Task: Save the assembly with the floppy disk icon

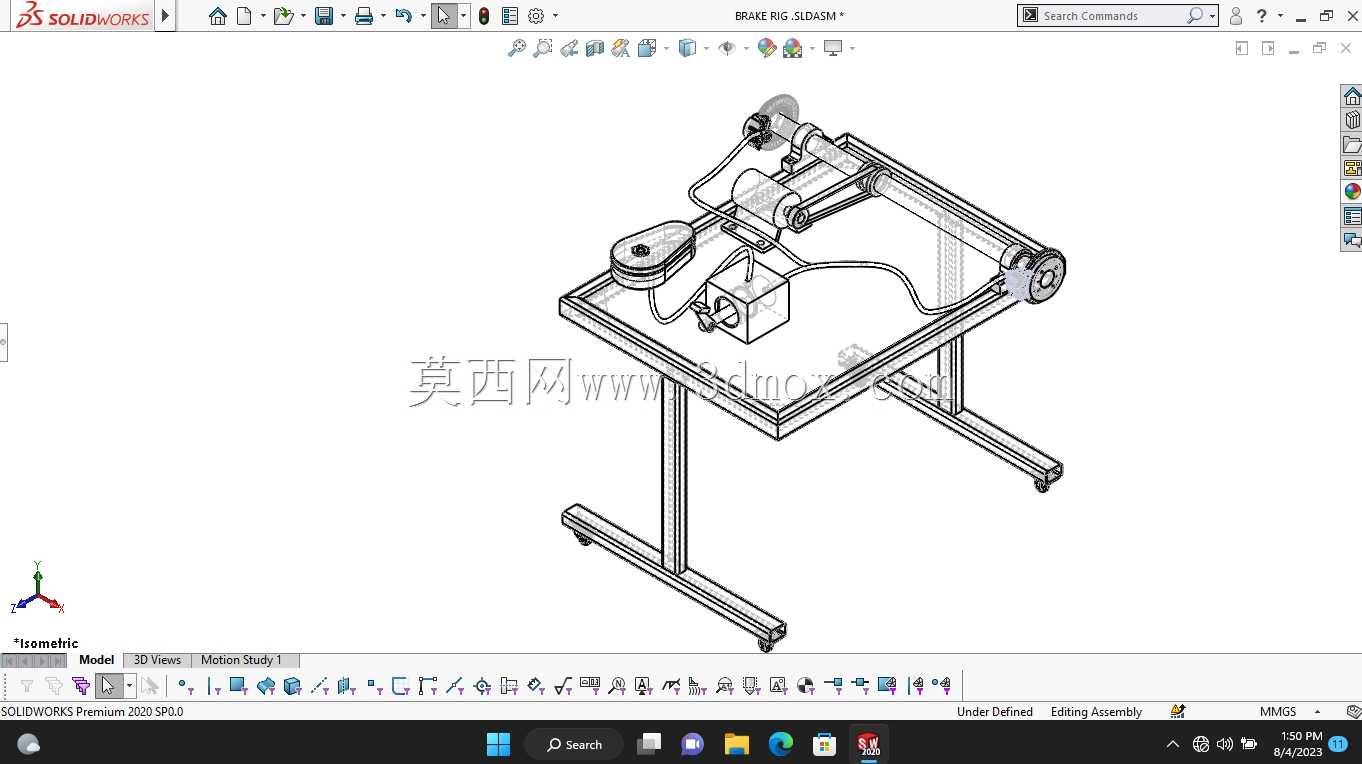Action: [x=323, y=16]
